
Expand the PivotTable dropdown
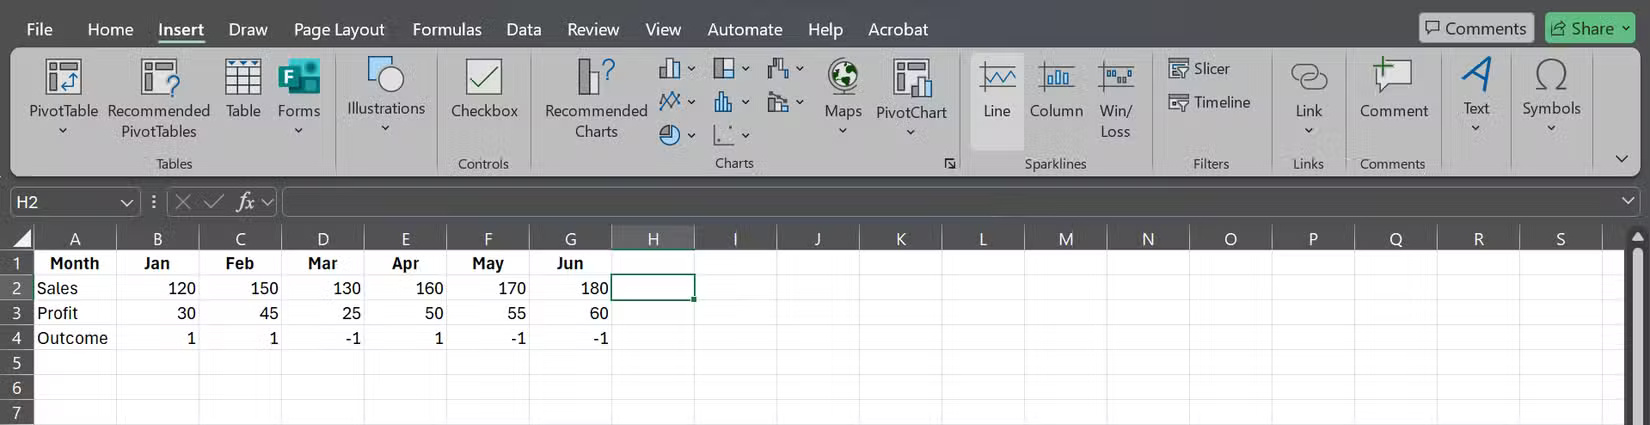[x=63, y=131]
